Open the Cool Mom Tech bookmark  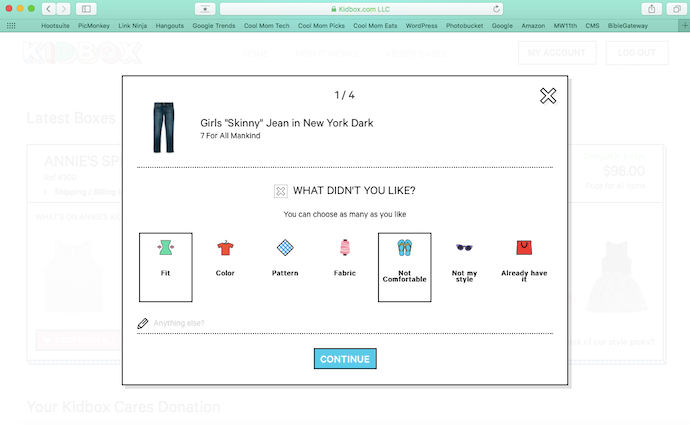coord(267,26)
